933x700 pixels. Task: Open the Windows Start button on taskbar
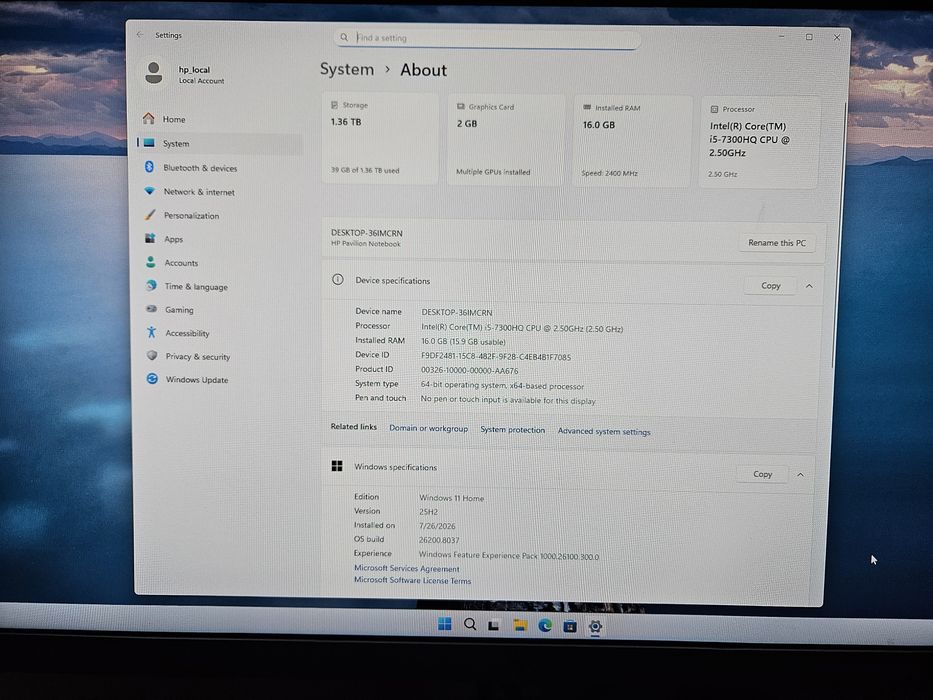[444, 624]
